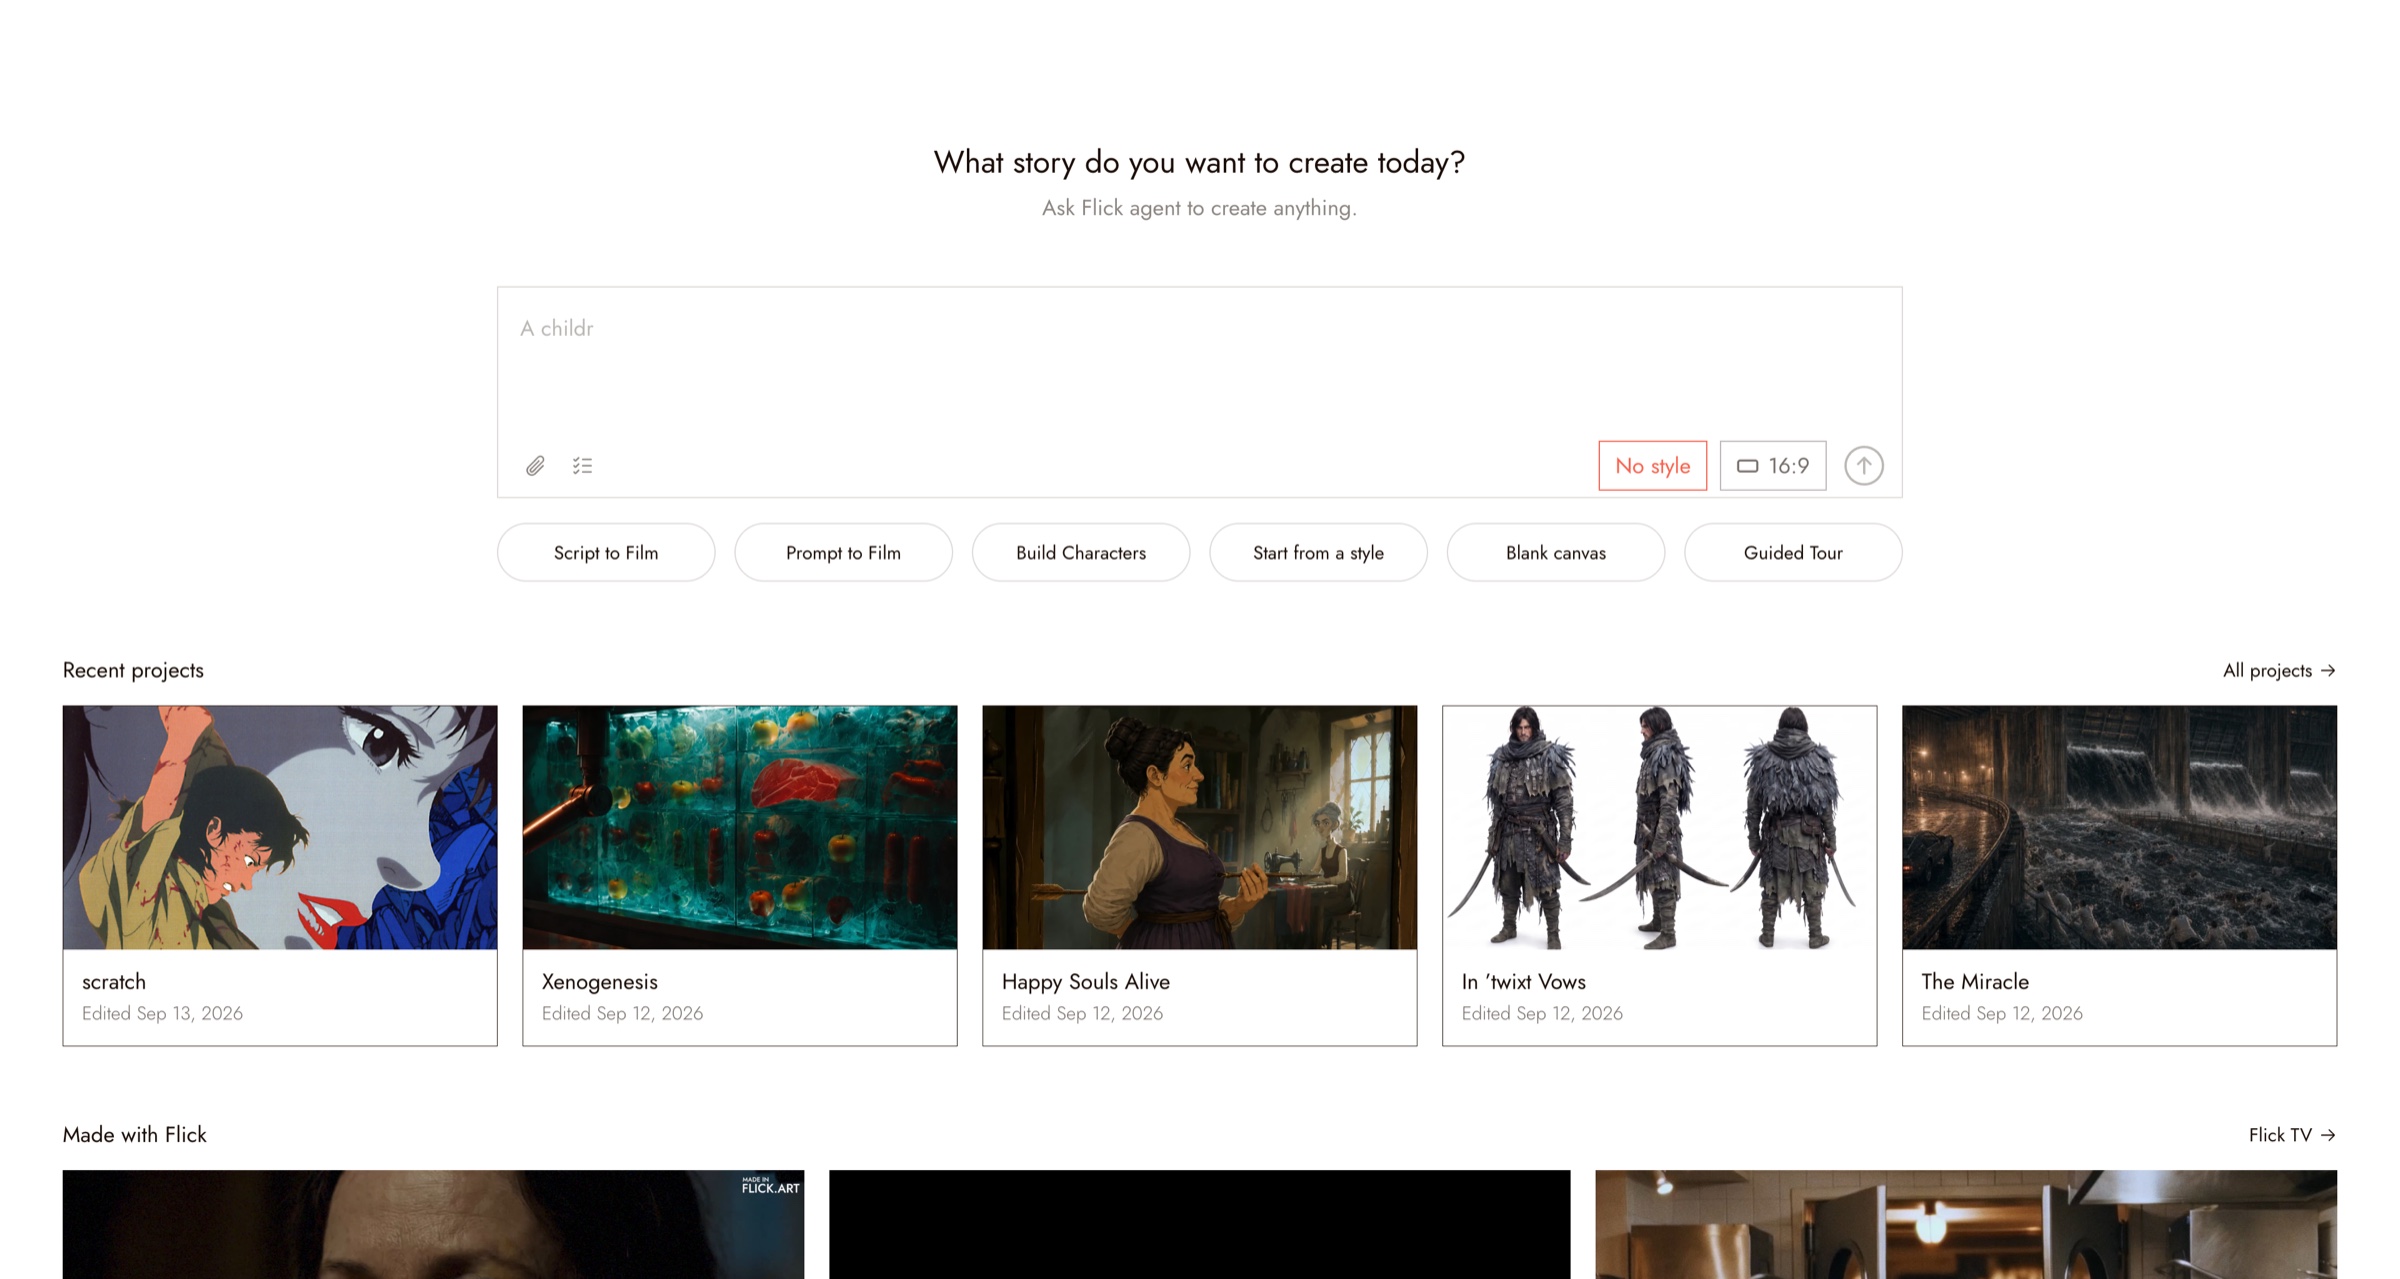The height and width of the screenshot is (1279, 2400).
Task: Select the Build Characters option
Action: pos(1081,552)
